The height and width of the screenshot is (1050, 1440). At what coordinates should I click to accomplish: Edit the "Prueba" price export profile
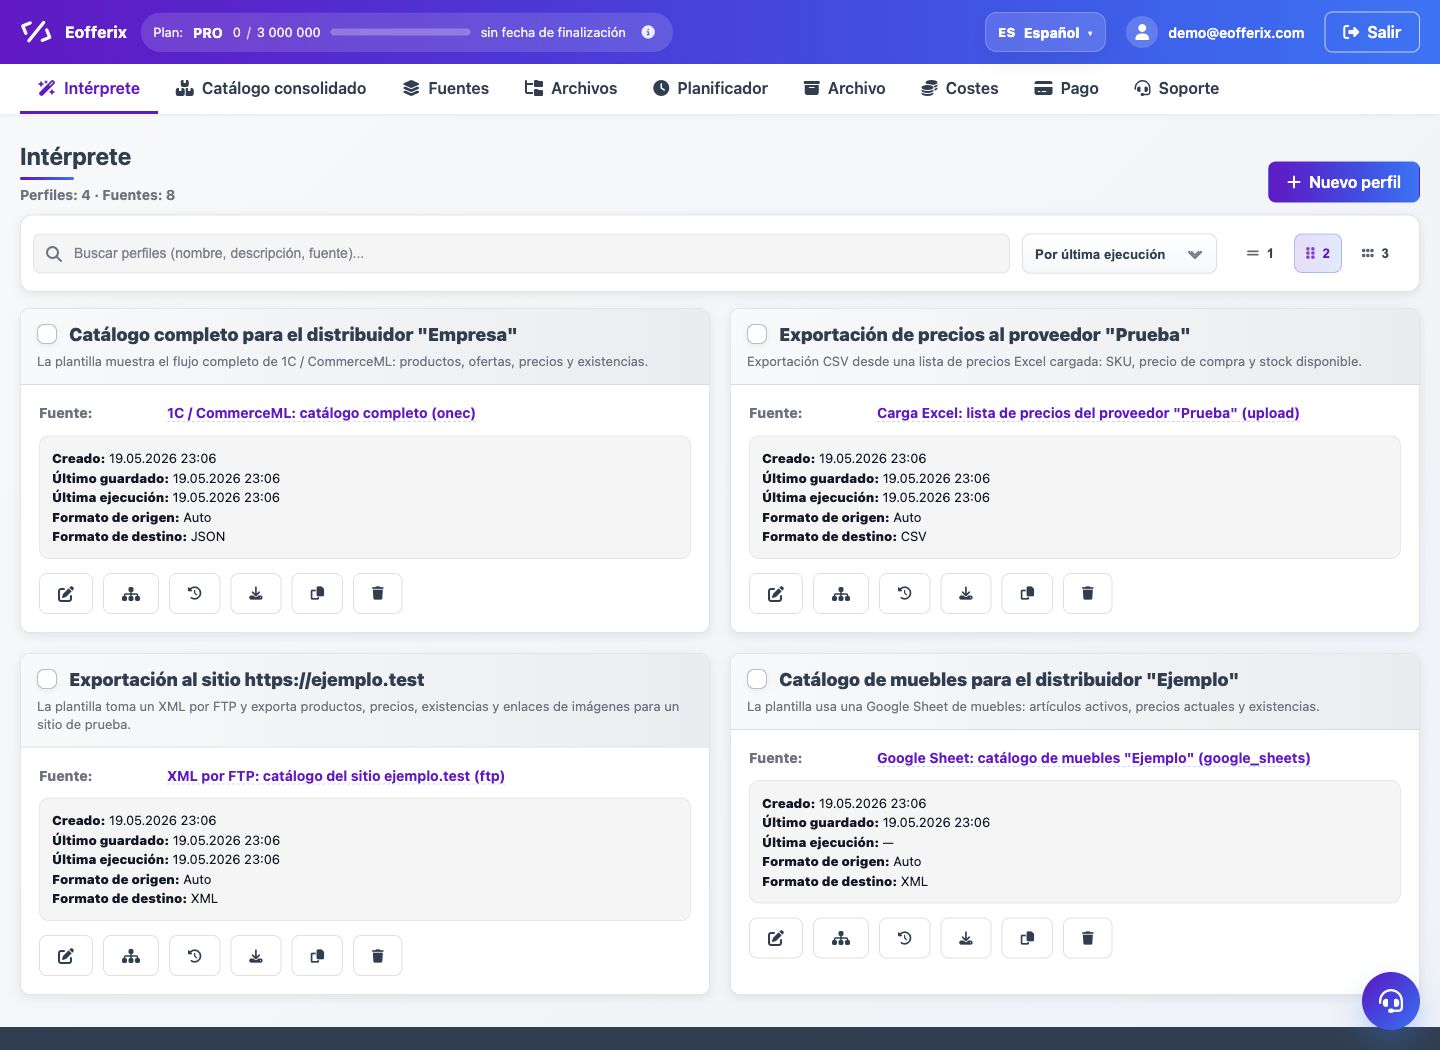pos(776,593)
